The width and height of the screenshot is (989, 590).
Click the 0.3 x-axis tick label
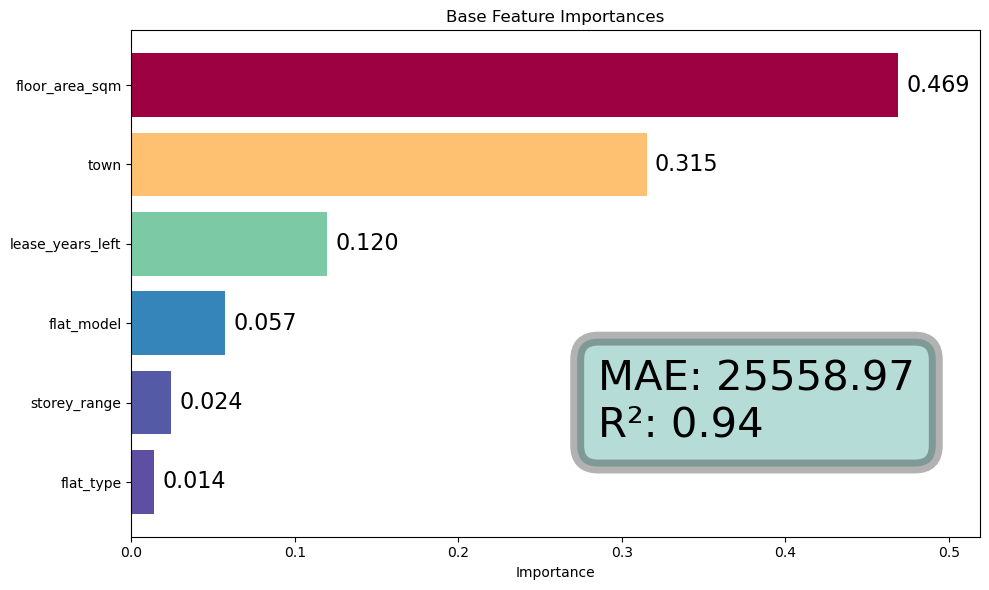tap(622, 551)
